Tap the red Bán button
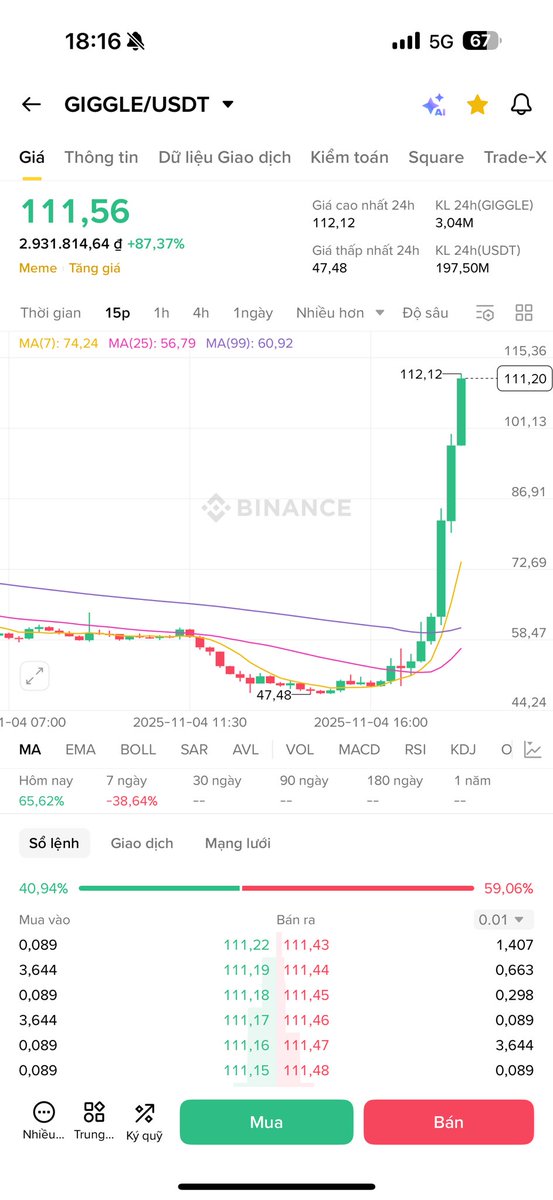The width and height of the screenshot is (553, 1200). (x=449, y=1122)
